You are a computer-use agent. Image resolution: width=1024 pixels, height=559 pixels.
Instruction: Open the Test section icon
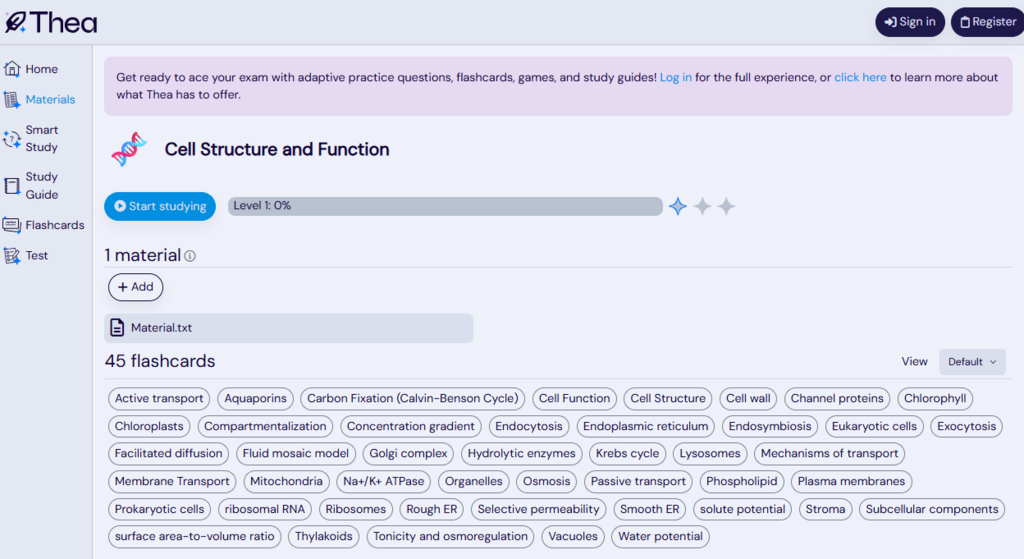[x=12, y=256]
